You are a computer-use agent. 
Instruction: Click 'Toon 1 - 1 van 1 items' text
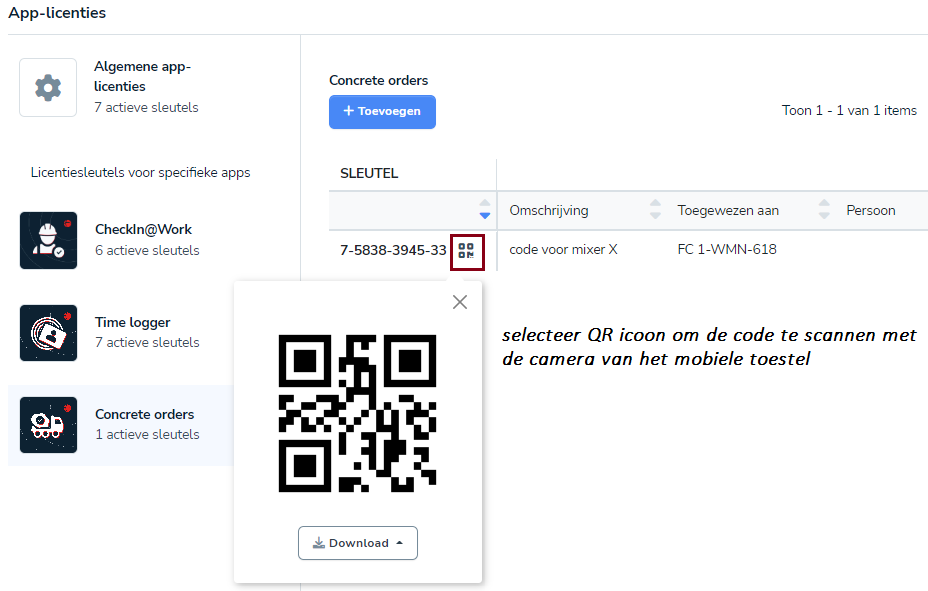pyautogui.click(x=849, y=111)
